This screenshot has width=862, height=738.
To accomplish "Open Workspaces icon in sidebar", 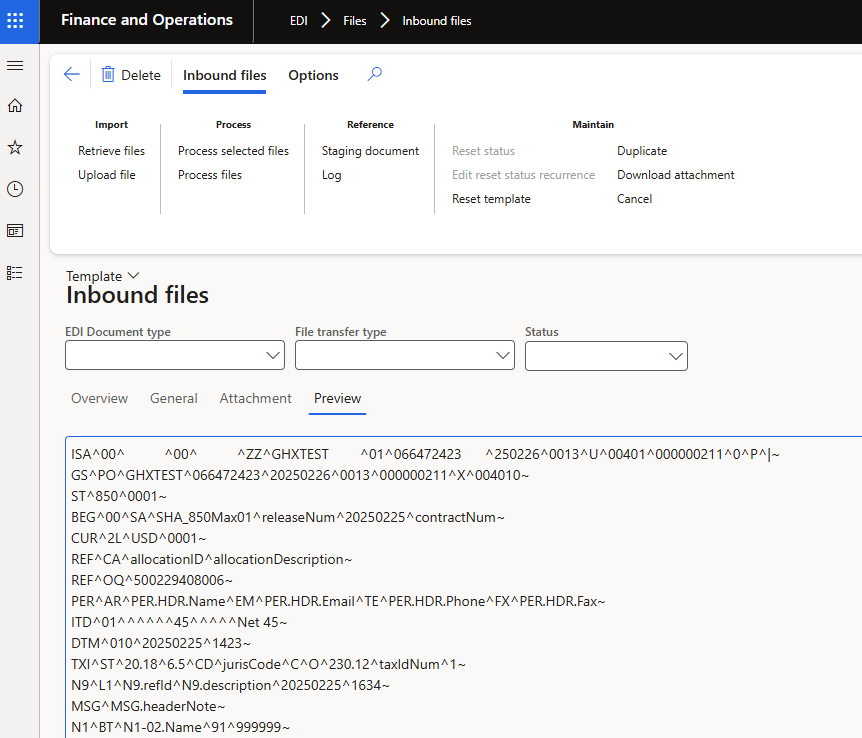I will [x=15, y=231].
